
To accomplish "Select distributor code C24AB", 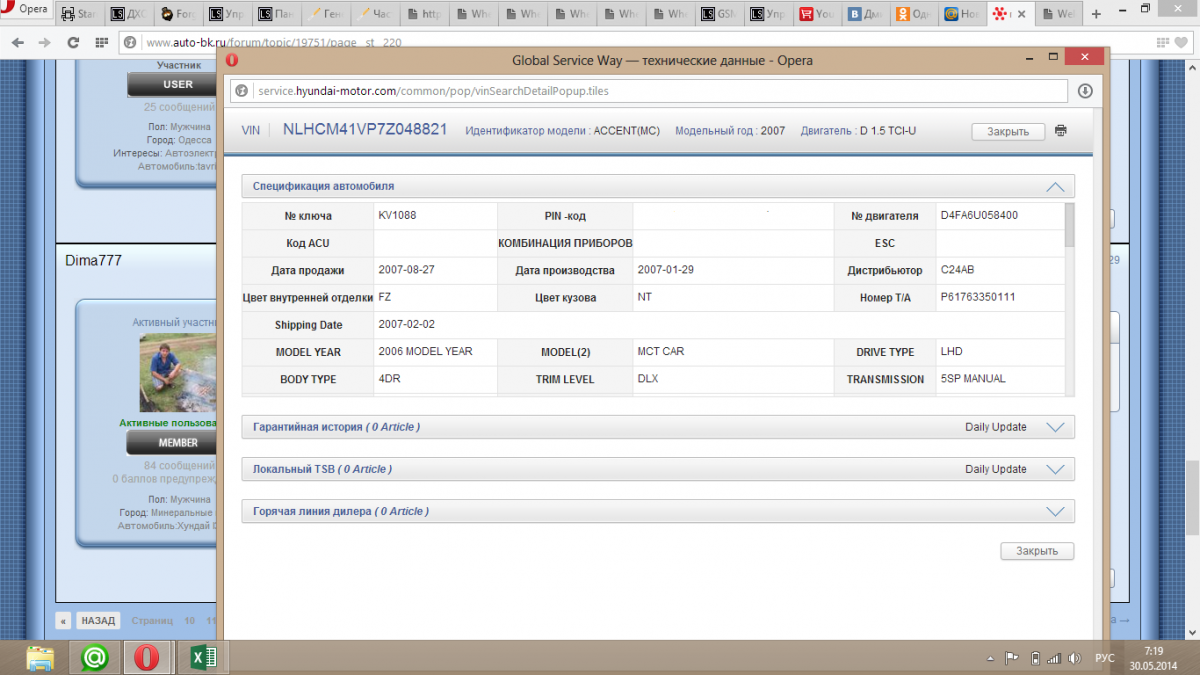I will coord(957,270).
